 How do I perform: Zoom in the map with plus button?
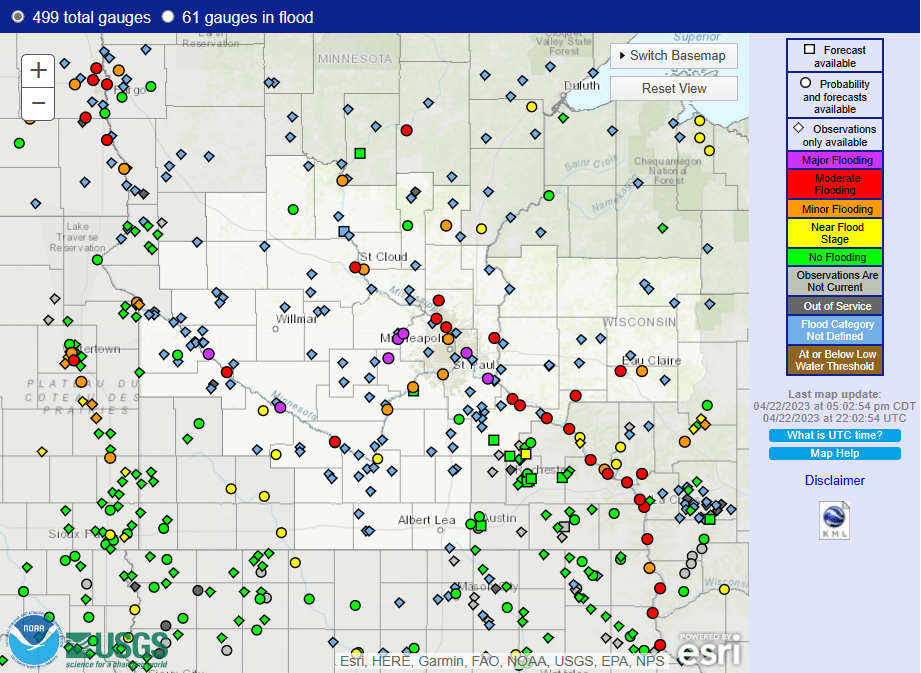point(38,70)
